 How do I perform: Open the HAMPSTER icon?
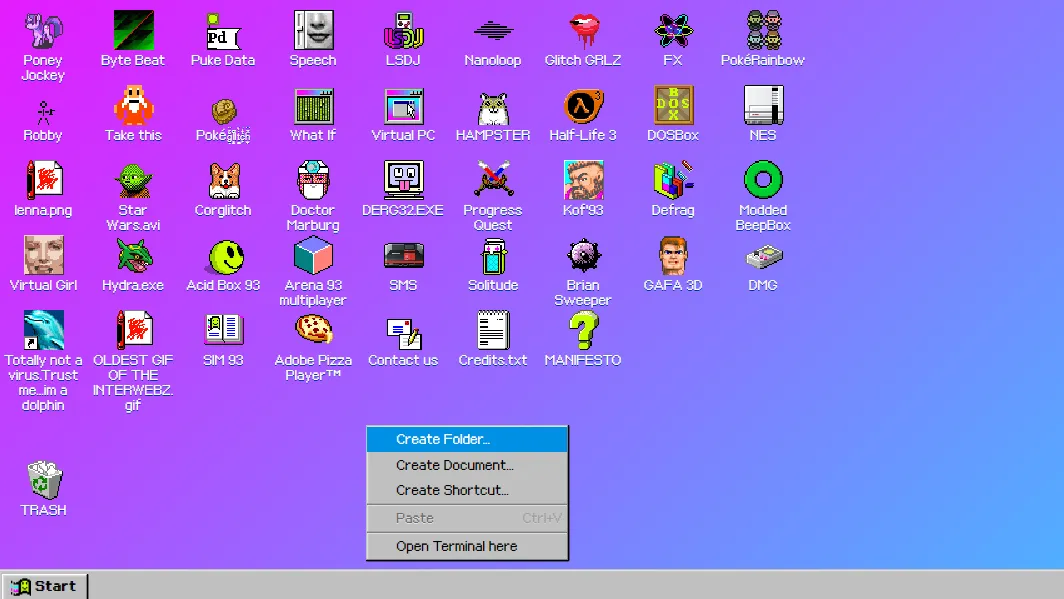pos(493,107)
